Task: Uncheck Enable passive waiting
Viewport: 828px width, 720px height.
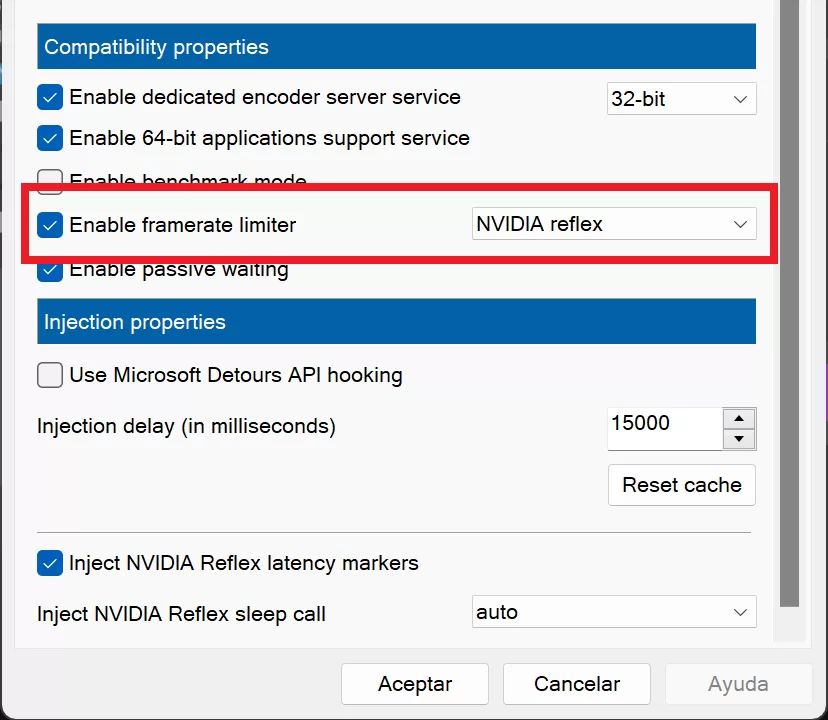Action: coord(50,269)
